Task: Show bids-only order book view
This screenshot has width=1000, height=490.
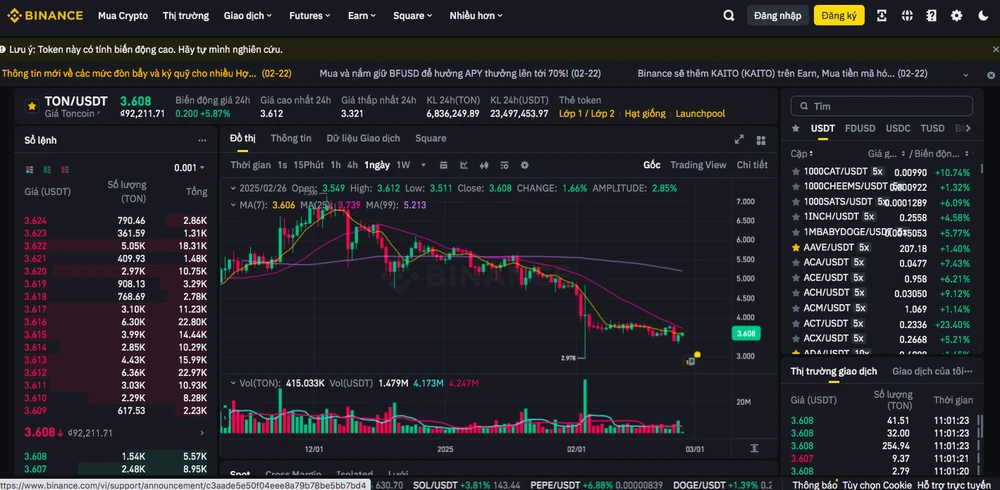Action: [x=47, y=169]
